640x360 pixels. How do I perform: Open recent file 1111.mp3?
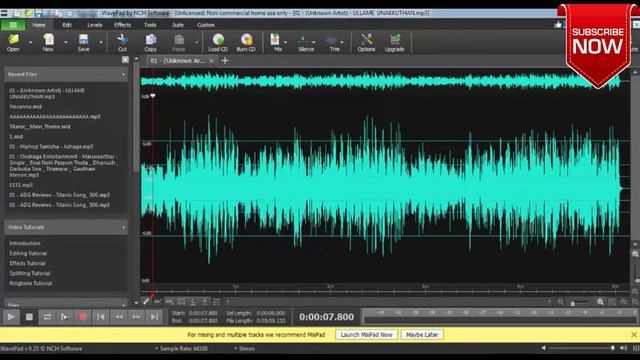(x=21, y=185)
